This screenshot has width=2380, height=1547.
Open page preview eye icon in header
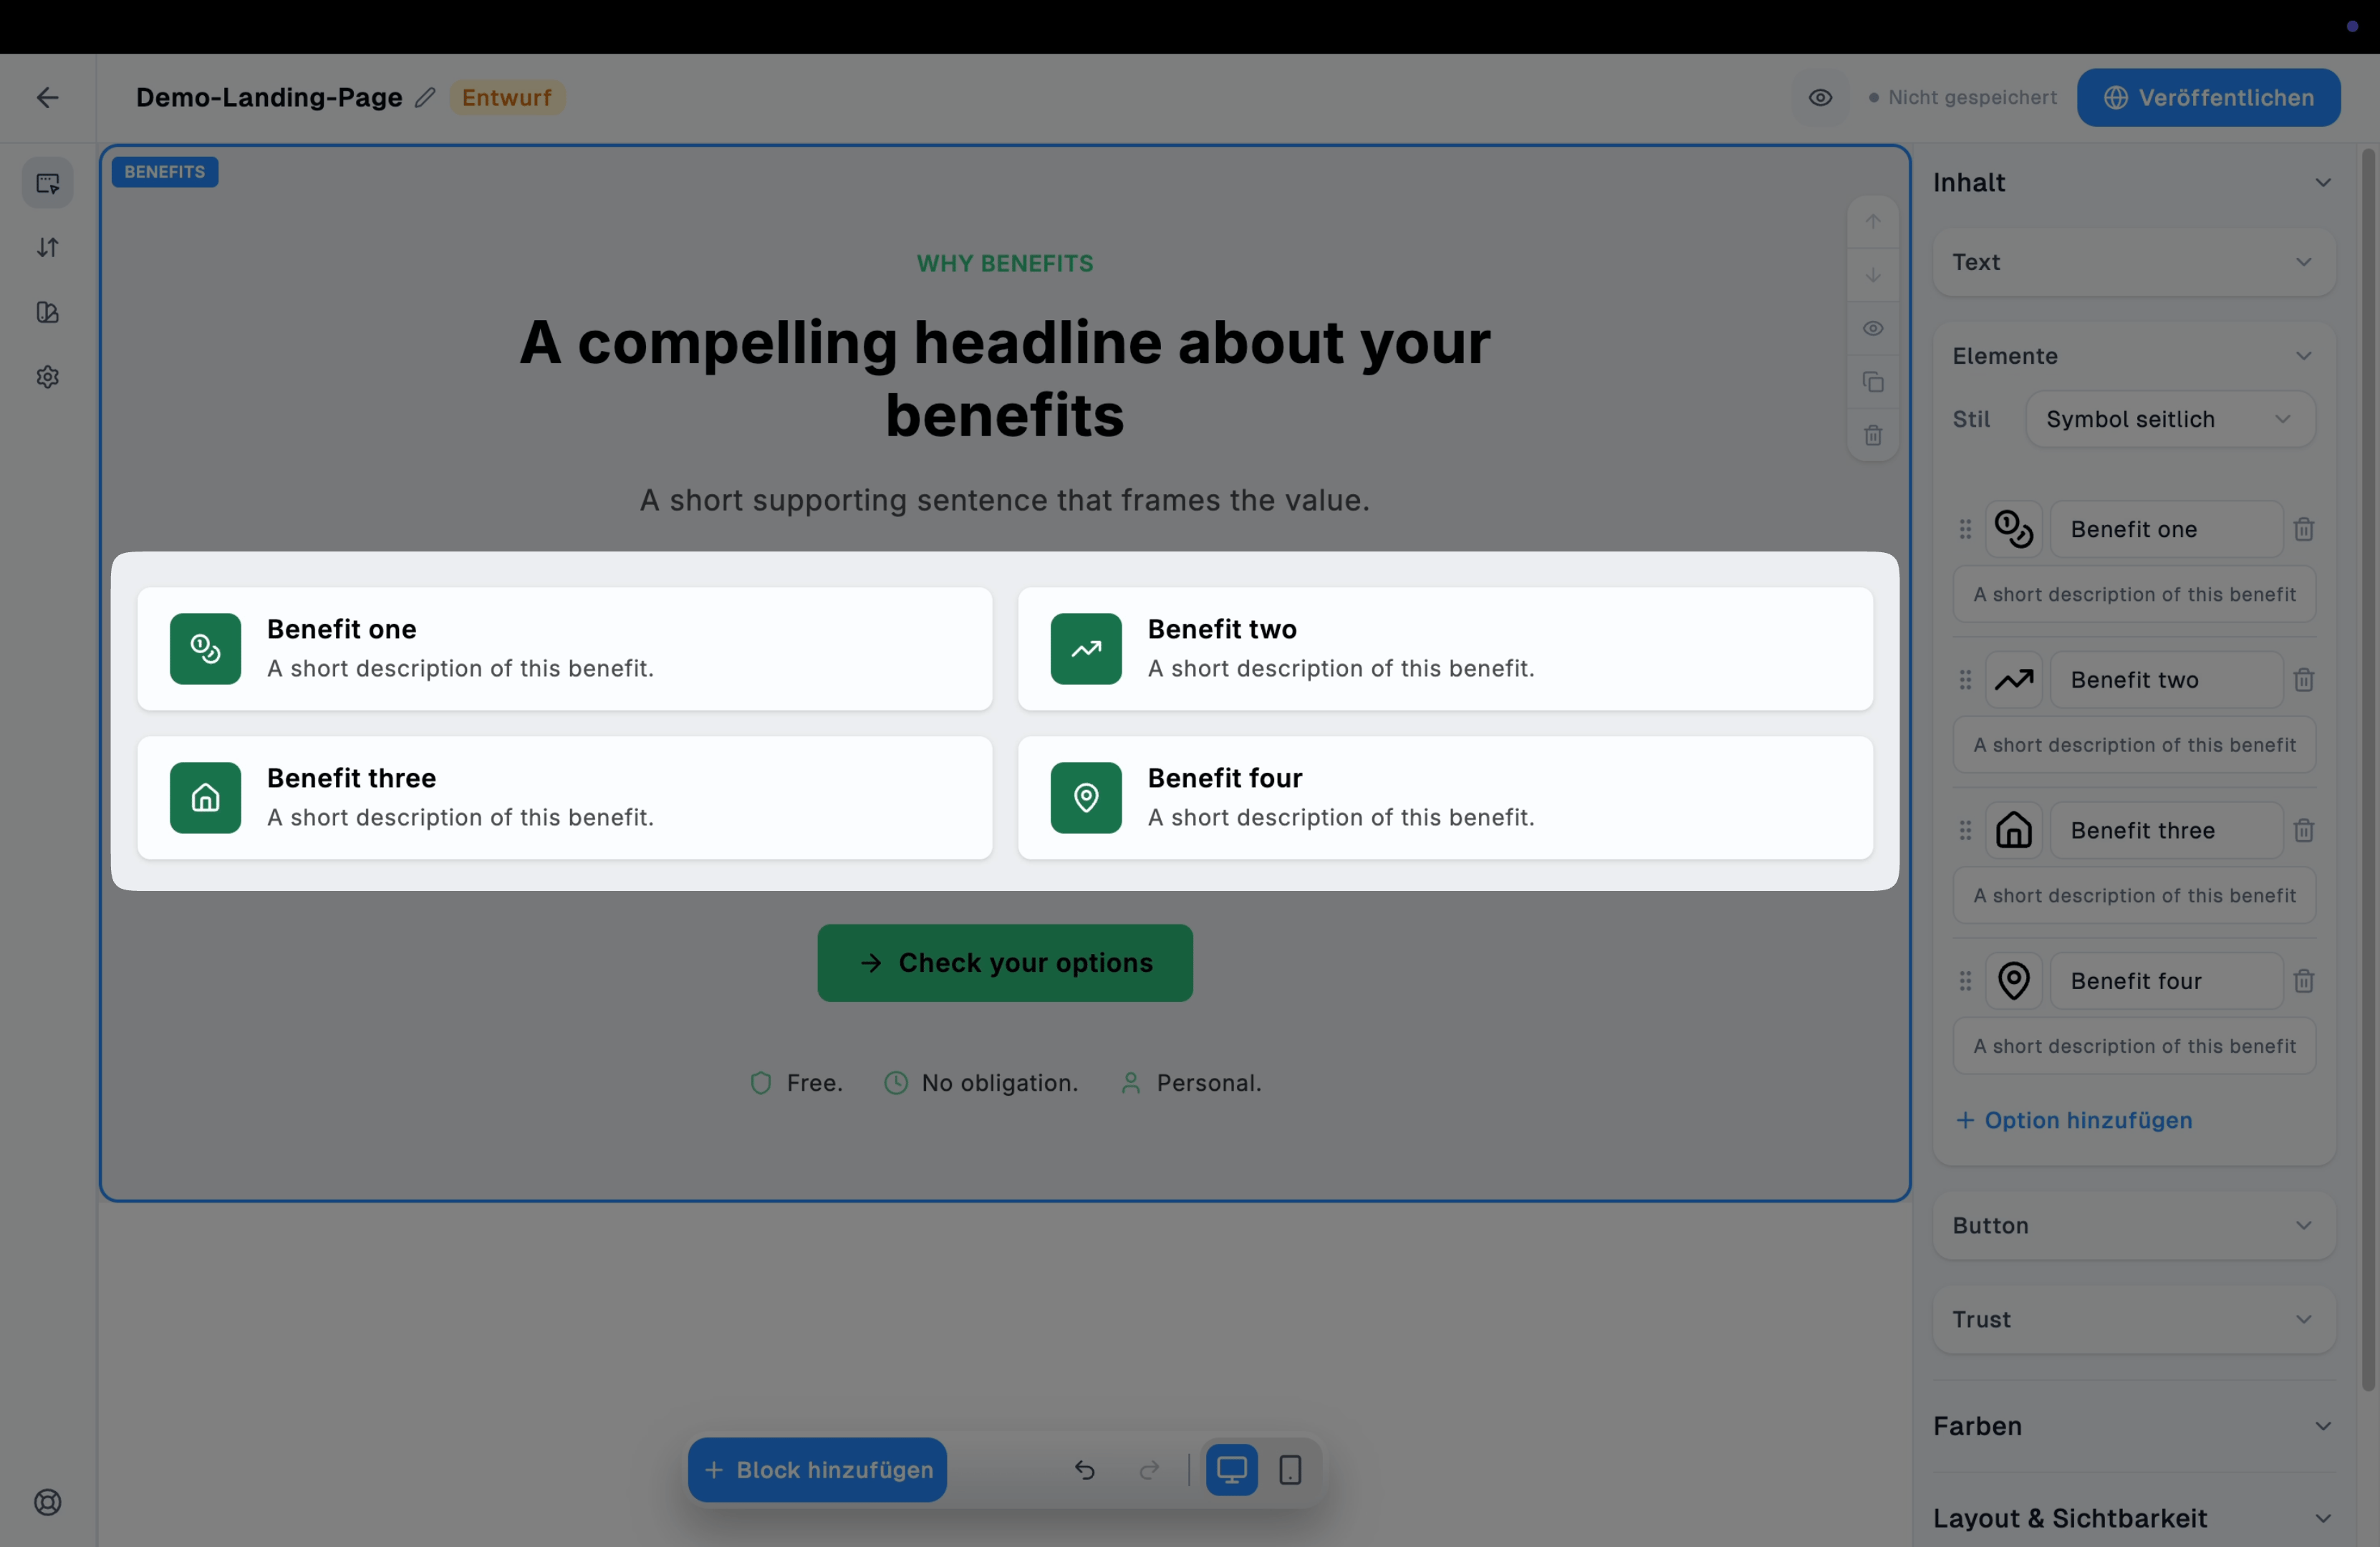pyautogui.click(x=1820, y=97)
